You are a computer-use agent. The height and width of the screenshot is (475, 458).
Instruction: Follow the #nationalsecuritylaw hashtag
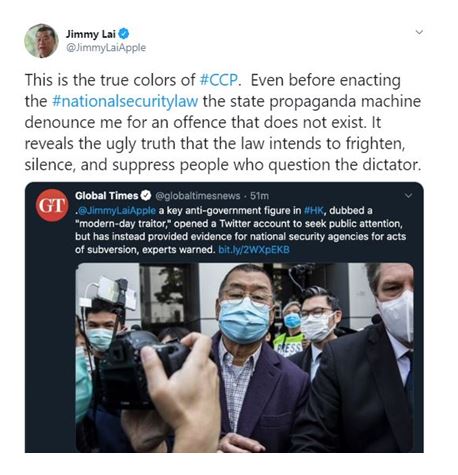[x=125, y=101]
